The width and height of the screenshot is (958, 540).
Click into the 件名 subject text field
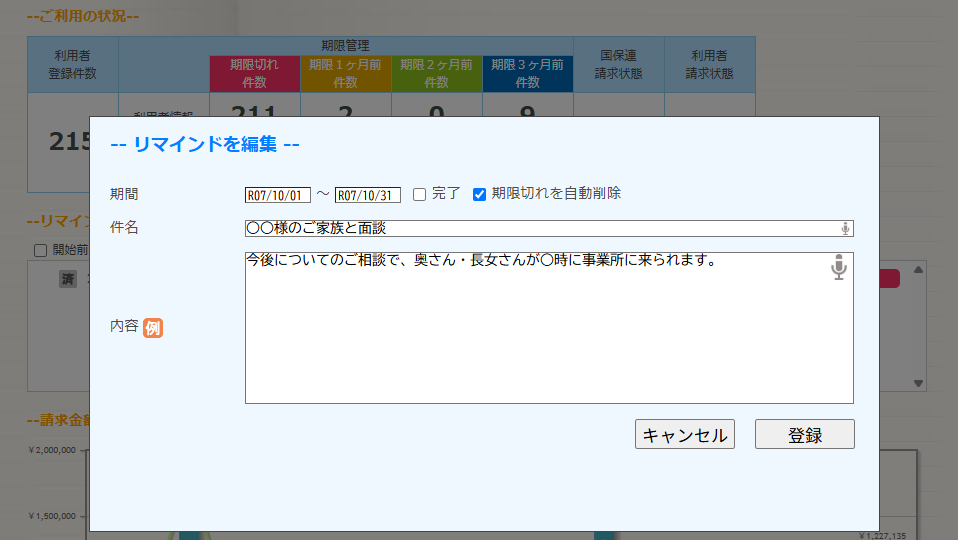click(x=540, y=229)
